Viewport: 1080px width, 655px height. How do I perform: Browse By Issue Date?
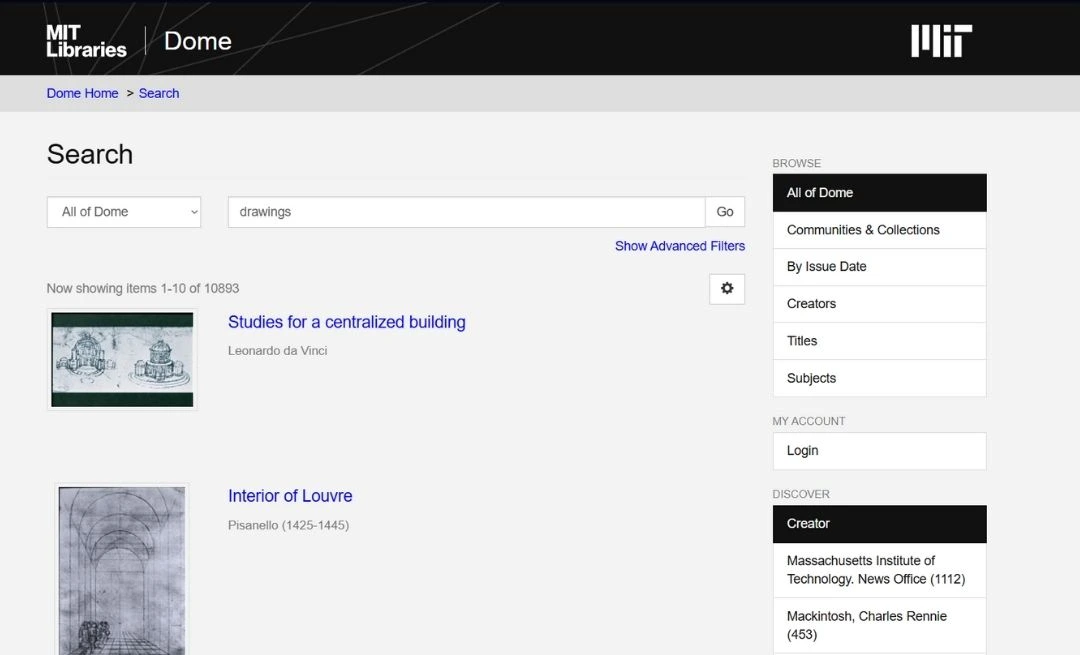(827, 267)
